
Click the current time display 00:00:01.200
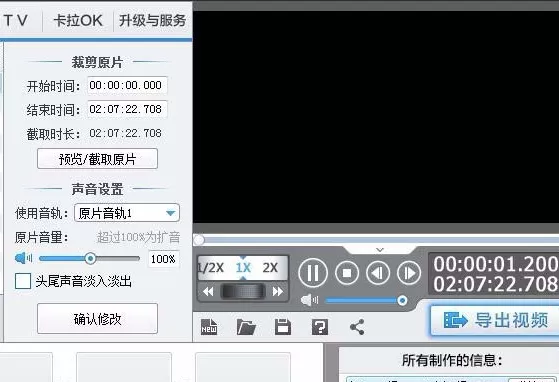pyautogui.click(x=496, y=264)
